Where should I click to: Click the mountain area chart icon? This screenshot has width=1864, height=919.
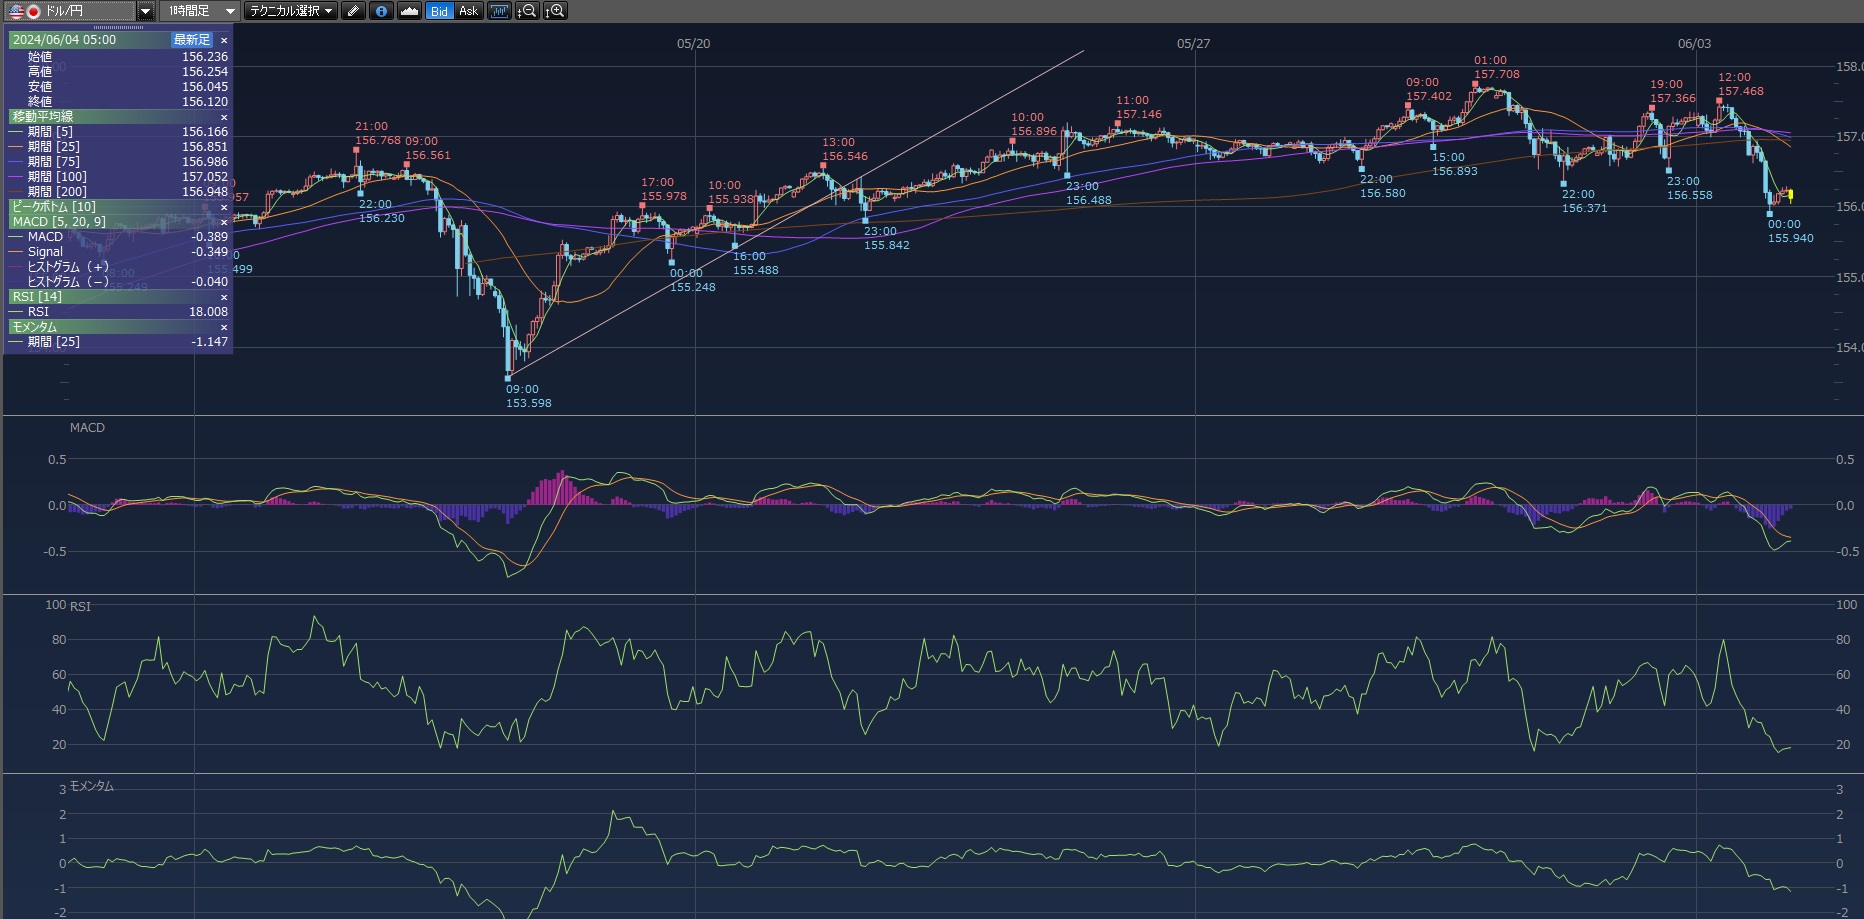coord(409,11)
